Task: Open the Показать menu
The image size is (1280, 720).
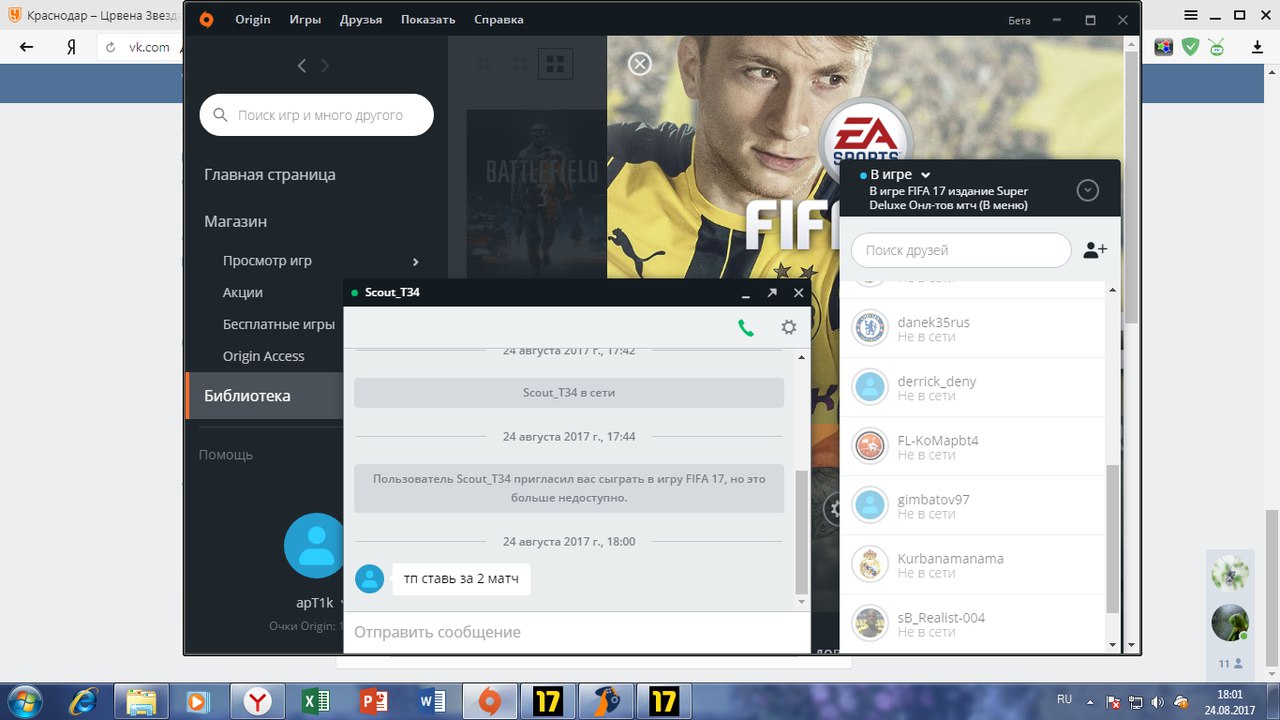Action: [x=428, y=19]
